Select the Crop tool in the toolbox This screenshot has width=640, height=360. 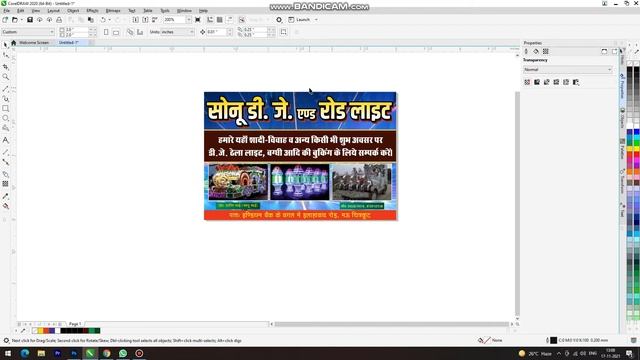pyautogui.click(x=5, y=66)
